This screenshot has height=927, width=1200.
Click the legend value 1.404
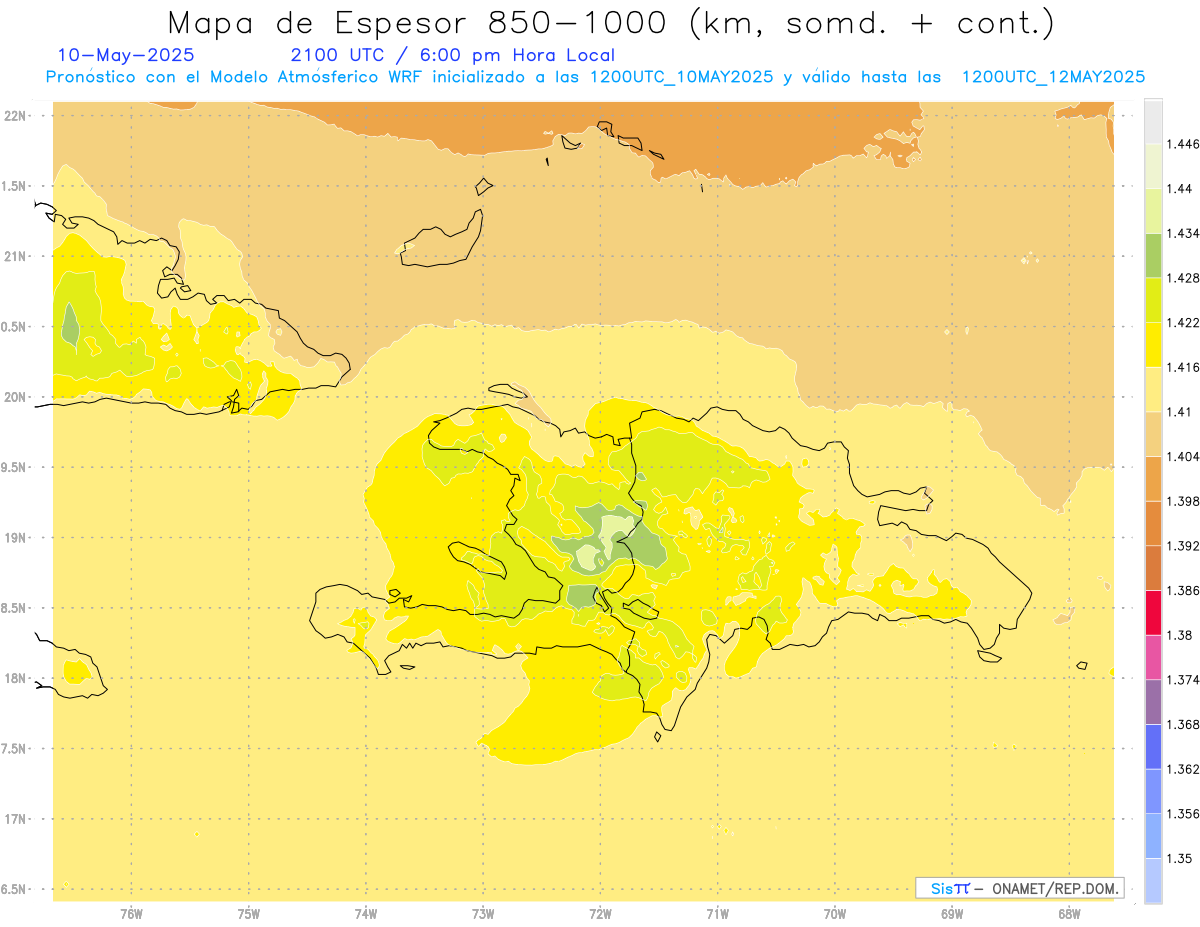(1183, 457)
